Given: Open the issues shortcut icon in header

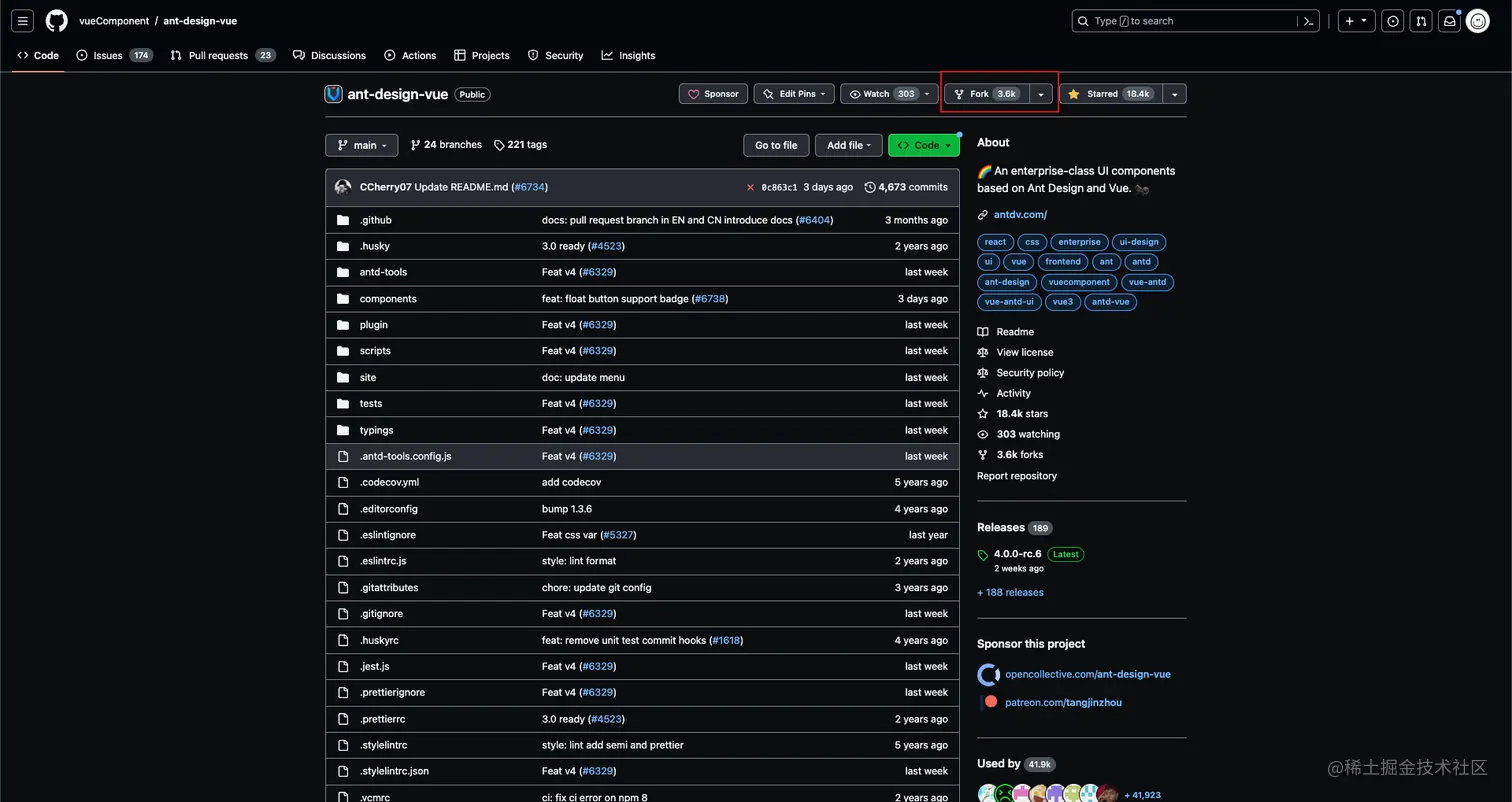Looking at the screenshot, I should (1393, 21).
